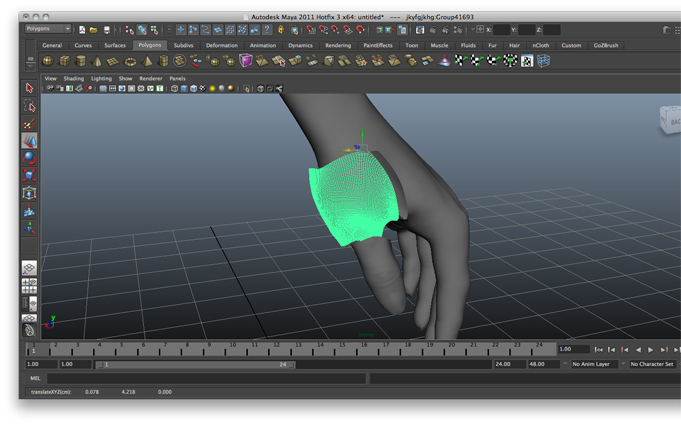This screenshot has width=681, height=425.
Task: Select the Soft Modification tool
Action: (x=29, y=211)
